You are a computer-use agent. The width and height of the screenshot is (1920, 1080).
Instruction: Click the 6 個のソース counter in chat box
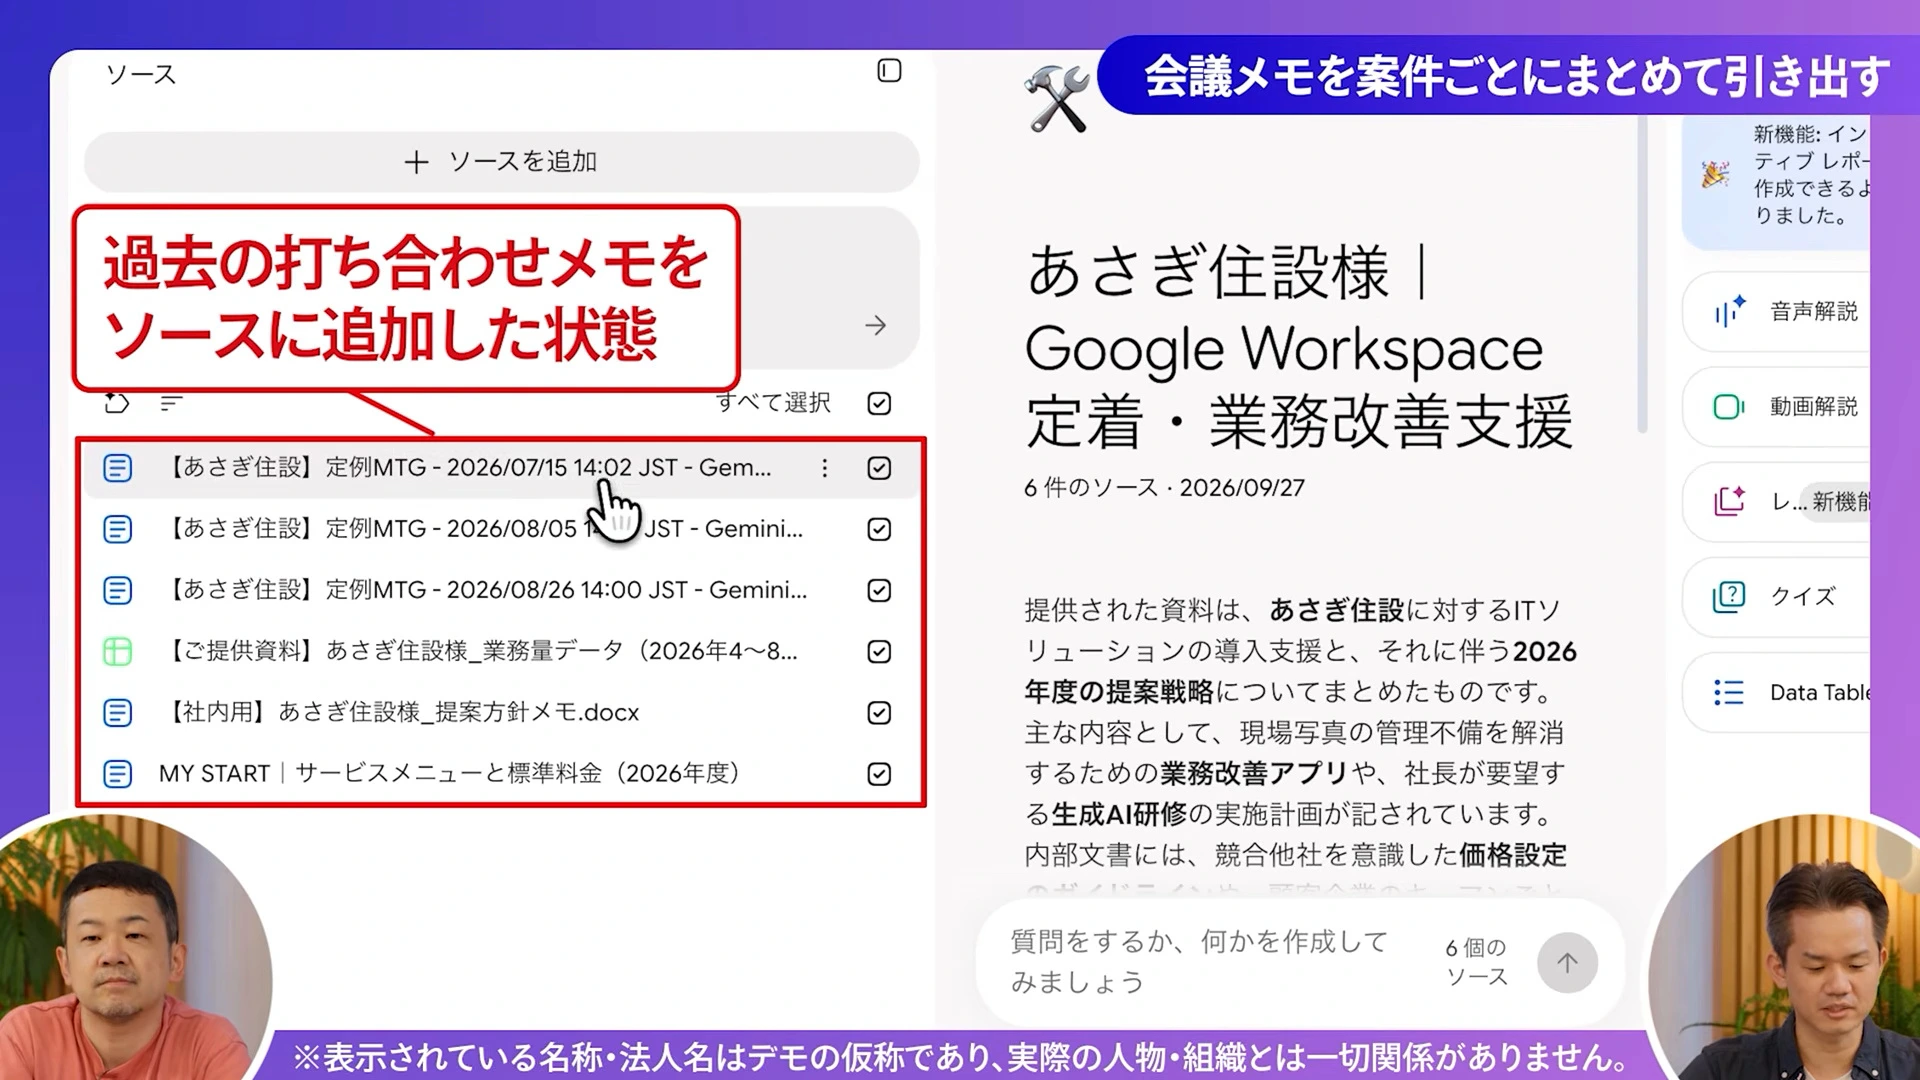point(1476,962)
